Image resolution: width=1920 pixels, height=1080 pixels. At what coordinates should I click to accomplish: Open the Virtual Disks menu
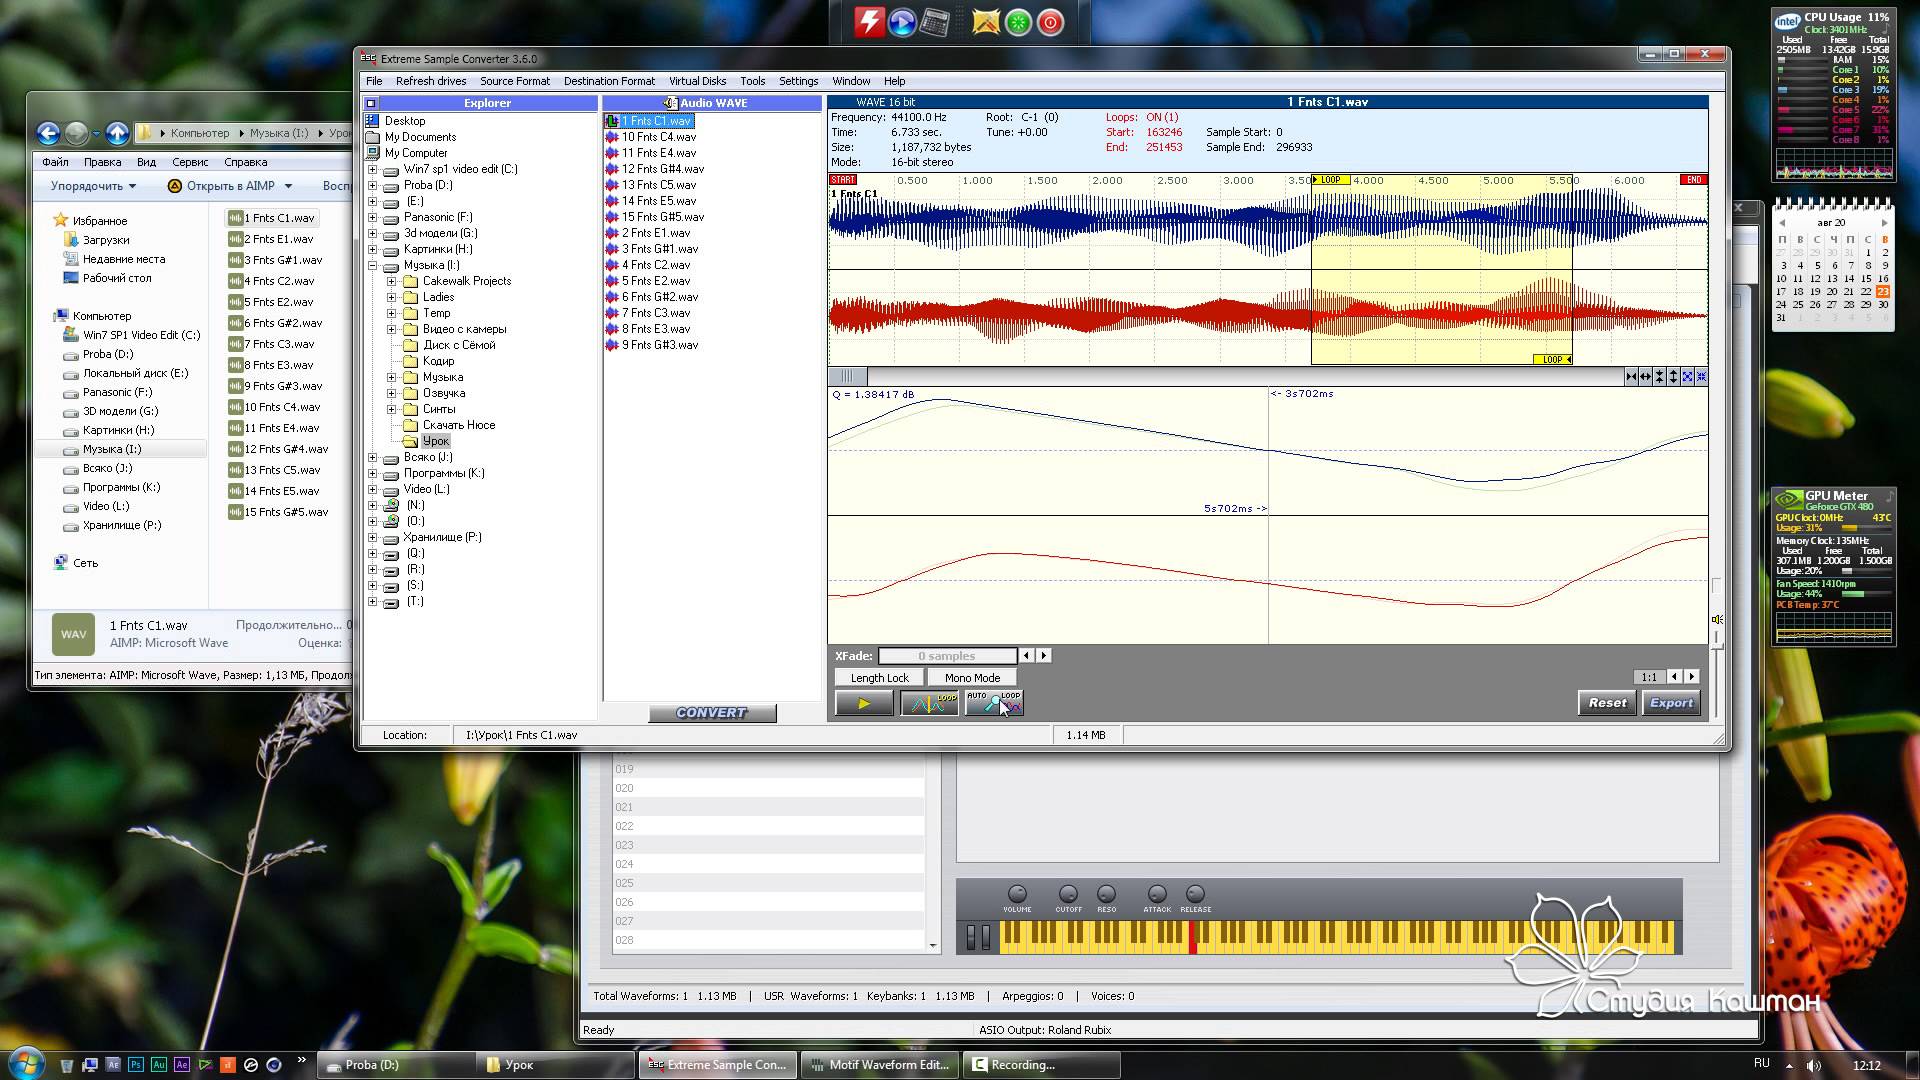tap(697, 81)
